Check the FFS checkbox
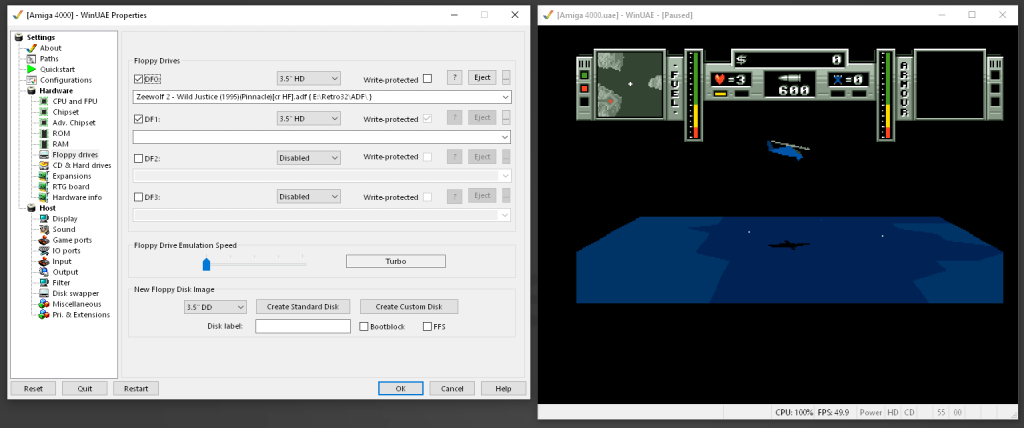The width and height of the screenshot is (1024, 428). click(428, 326)
